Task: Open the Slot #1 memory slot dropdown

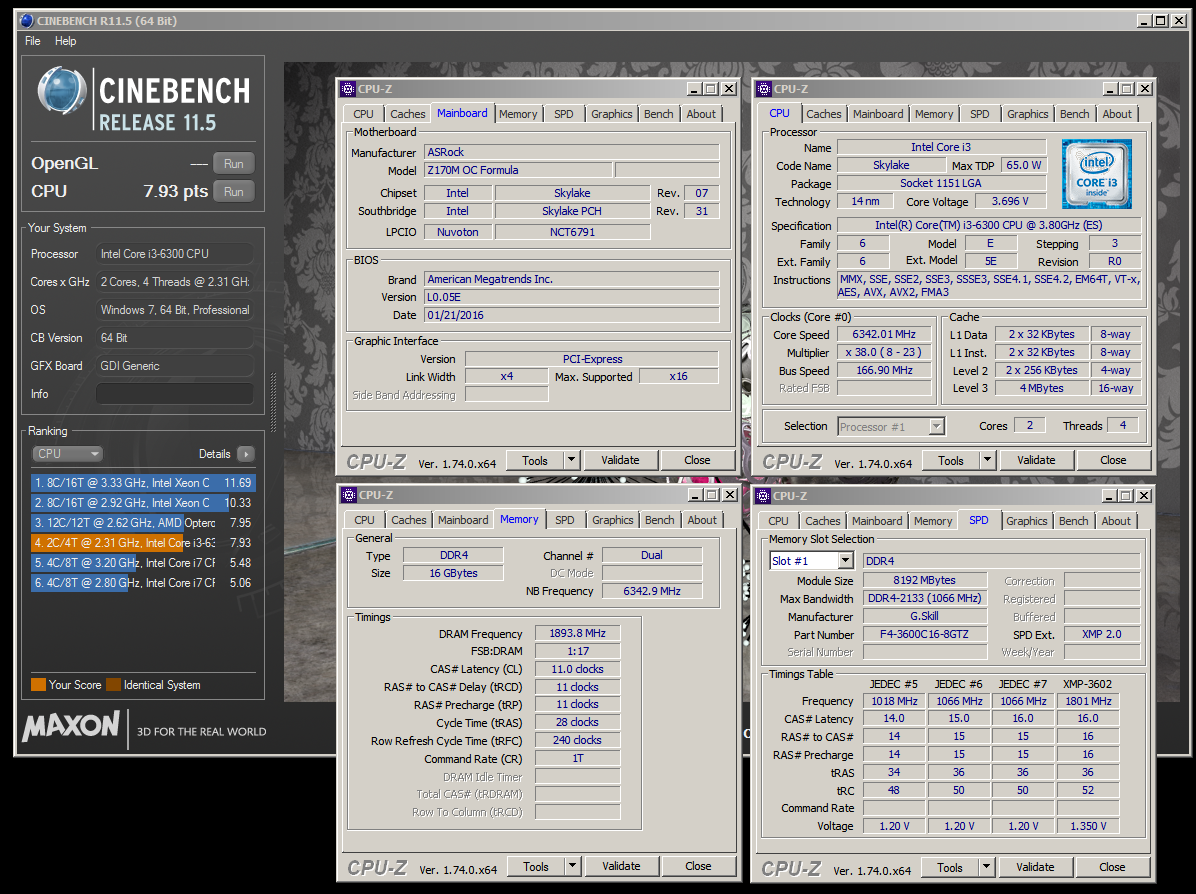Action: click(846, 561)
